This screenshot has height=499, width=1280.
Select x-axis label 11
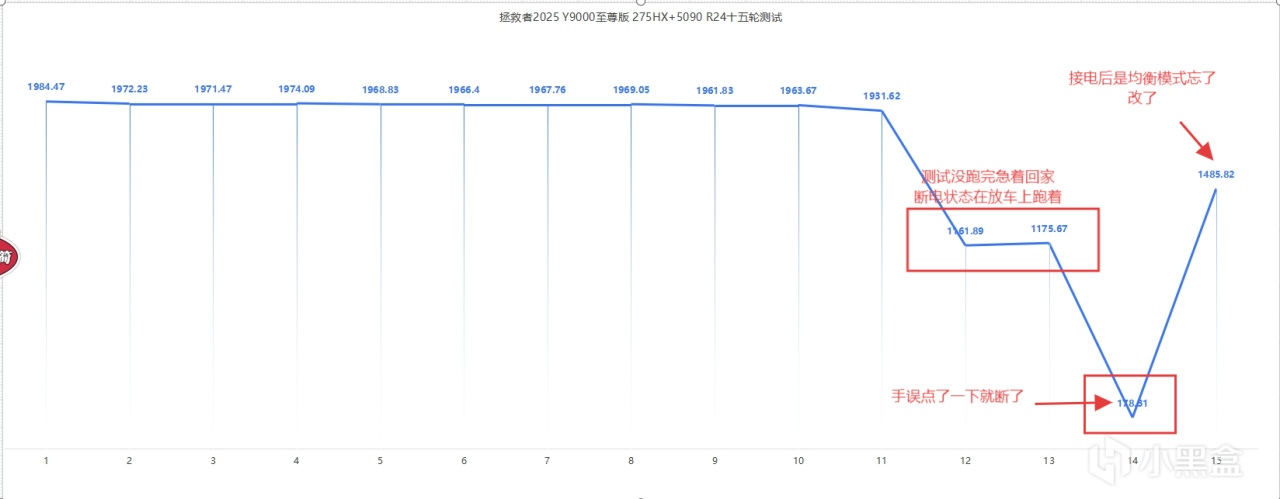(x=881, y=461)
